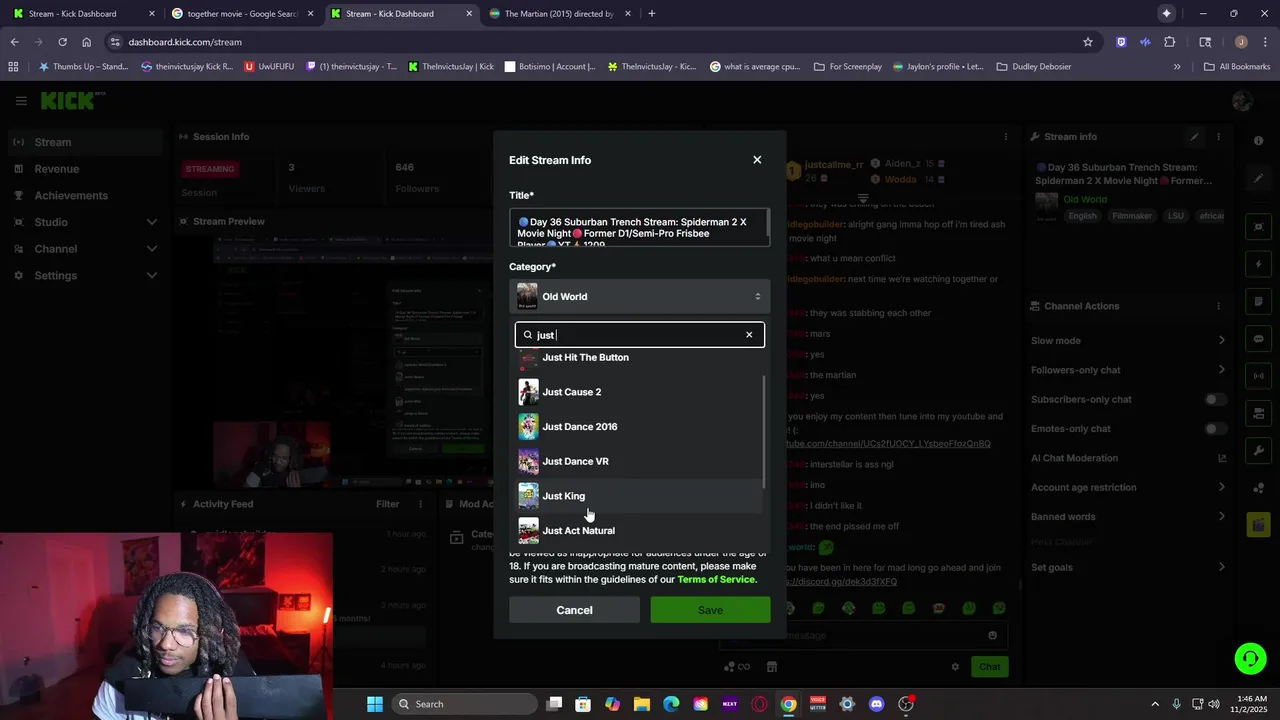Click the broadcast signal icon in right sidebar
The height and width of the screenshot is (720, 1280).
tap(1259, 376)
